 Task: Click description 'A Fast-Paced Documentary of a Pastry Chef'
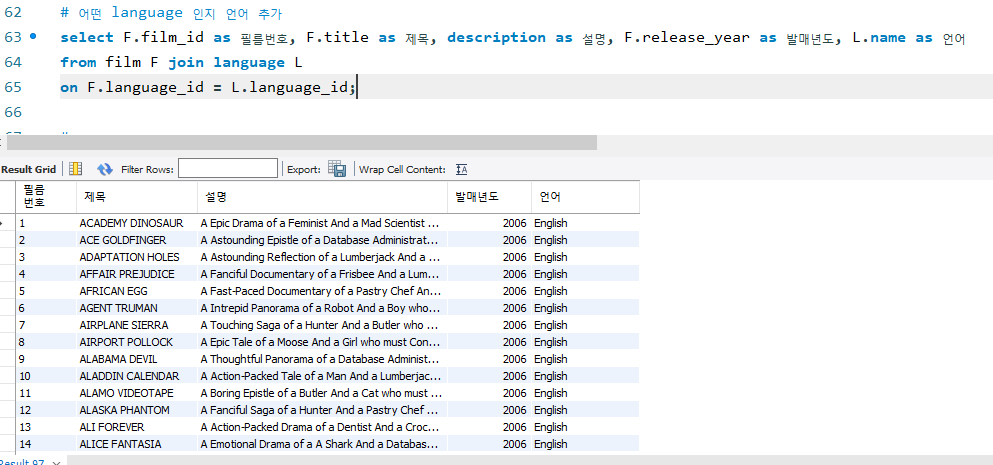[320, 291]
